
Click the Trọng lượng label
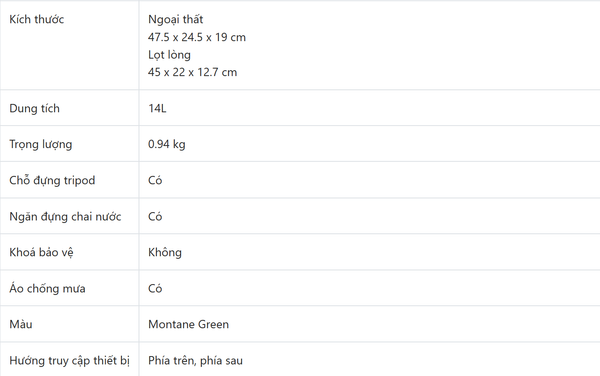point(41,144)
